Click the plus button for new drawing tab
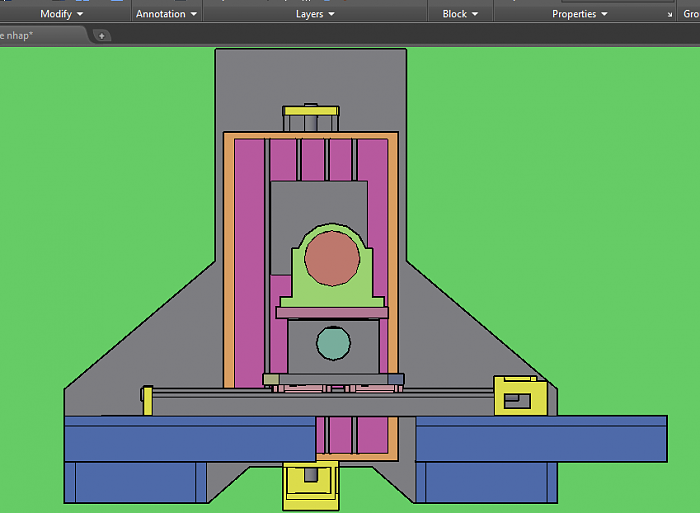Viewport: 700px width, 513px height. click(101, 35)
